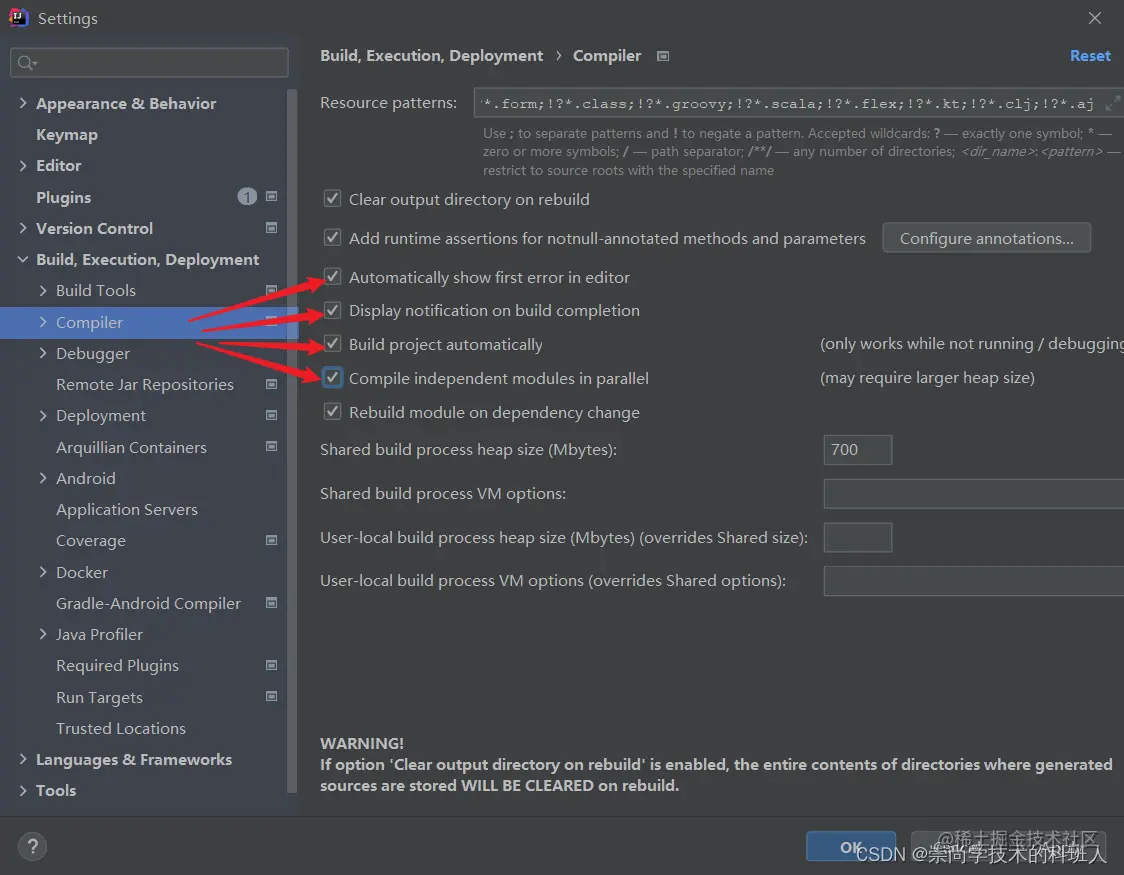Open help with the question mark button

32,846
